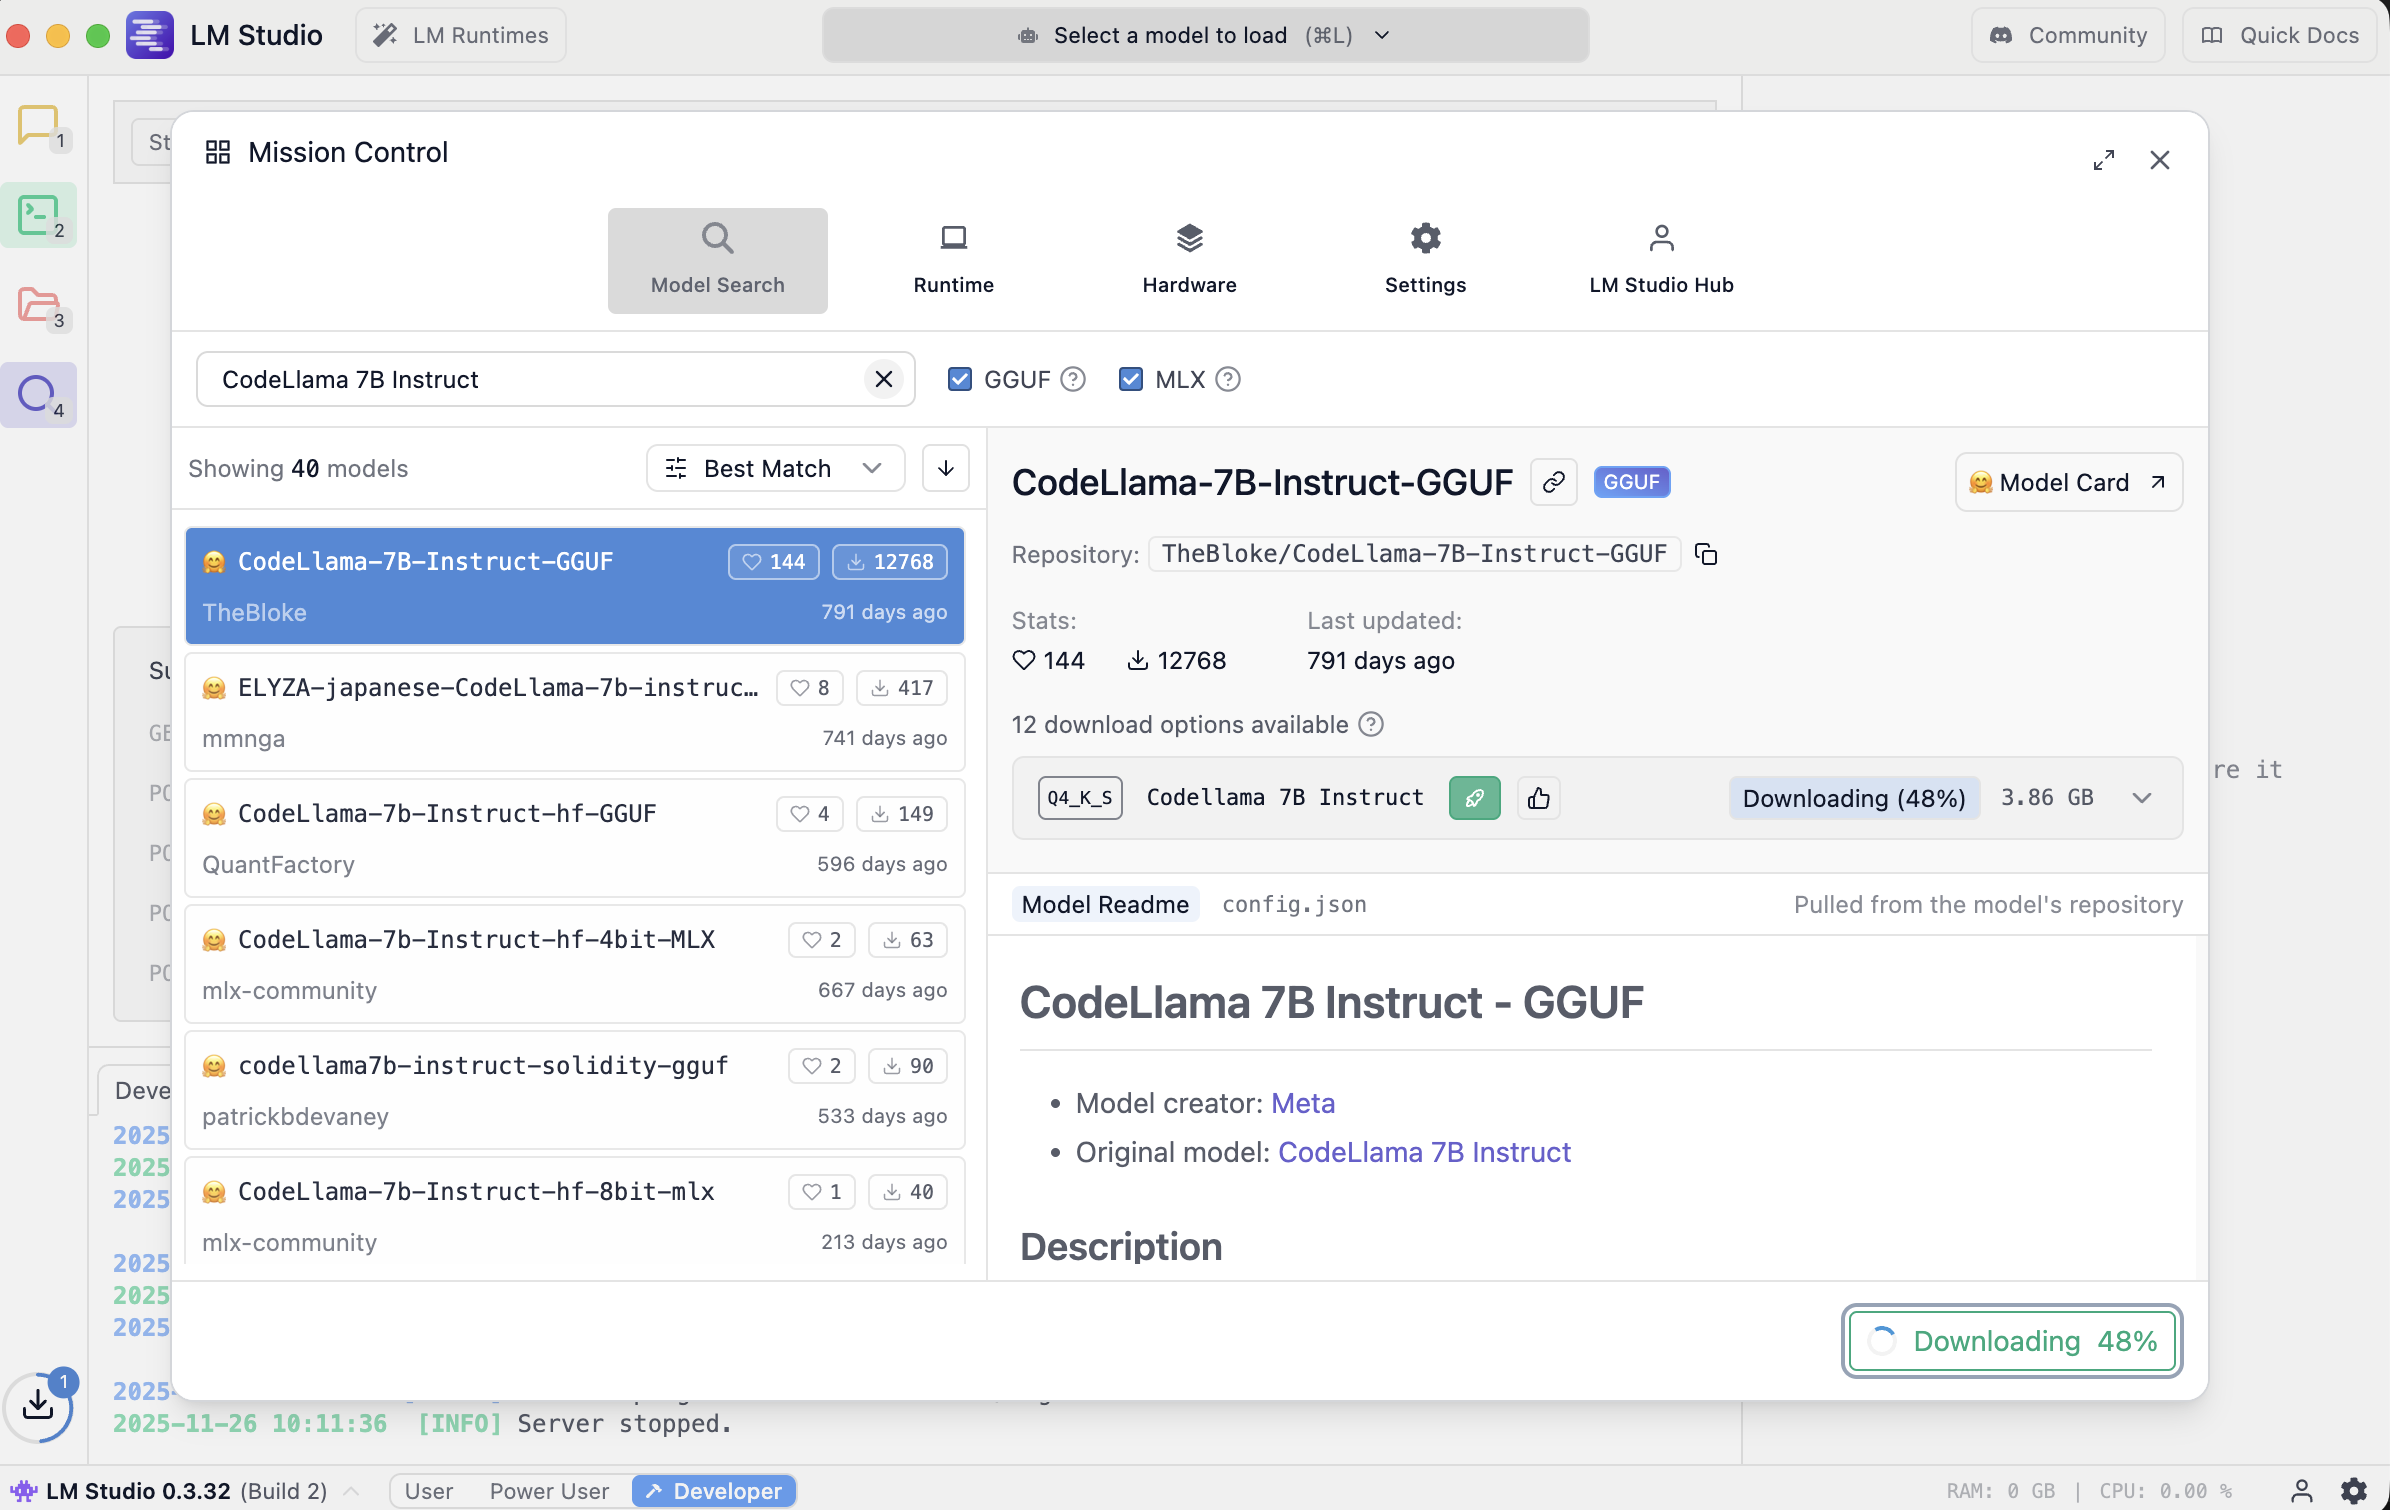Open the Model Card link
Screen dimensions: 2390x1510
coord(2068,482)
